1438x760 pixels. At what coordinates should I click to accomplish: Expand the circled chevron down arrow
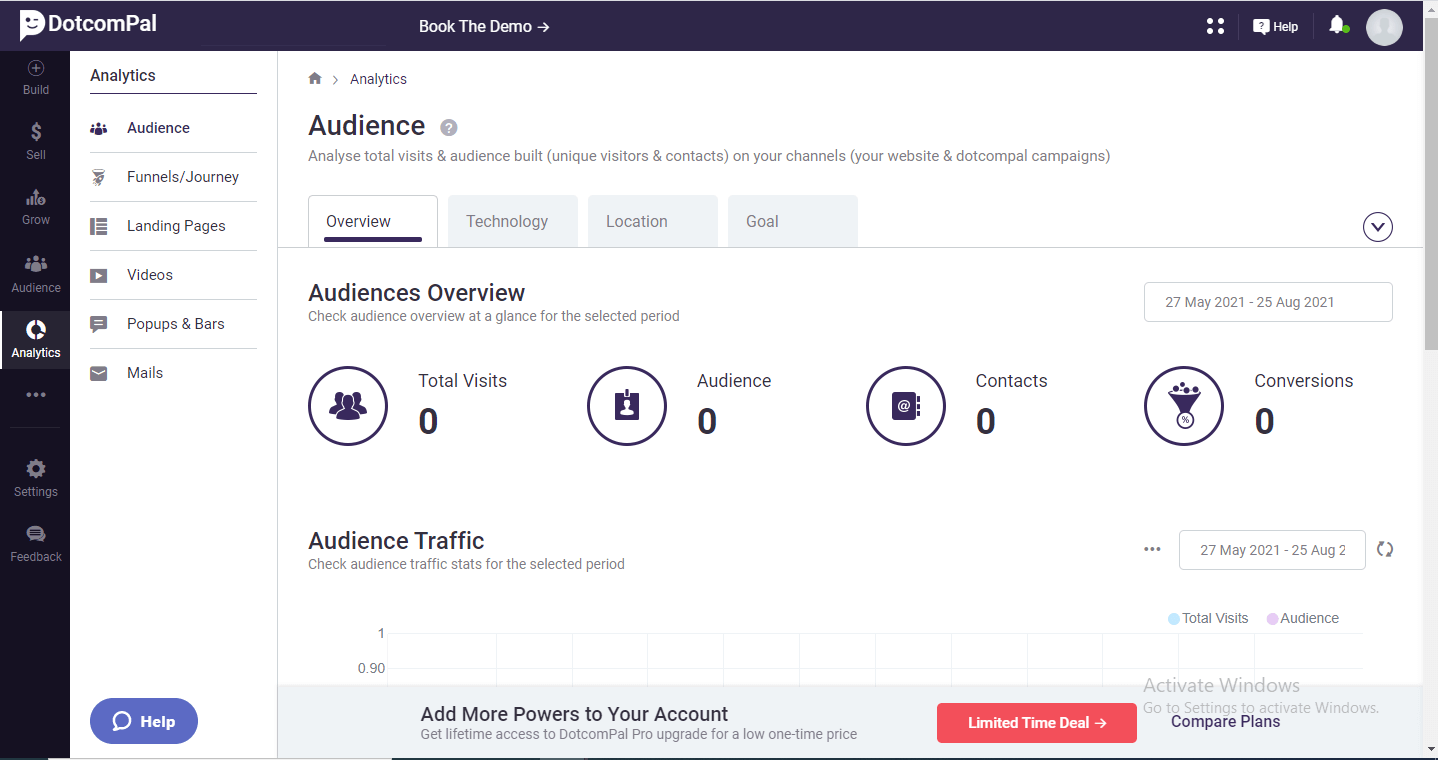(1377, 227)
